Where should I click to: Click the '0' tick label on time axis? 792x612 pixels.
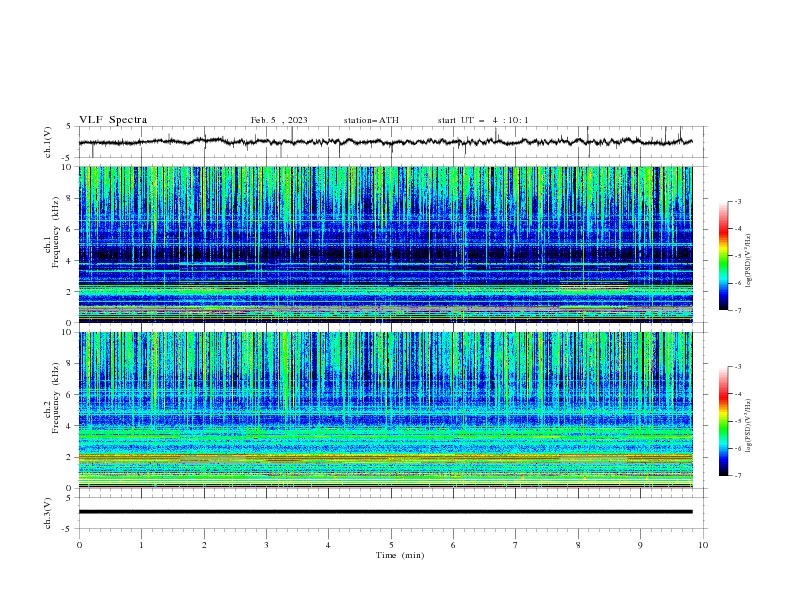point(79,545)
